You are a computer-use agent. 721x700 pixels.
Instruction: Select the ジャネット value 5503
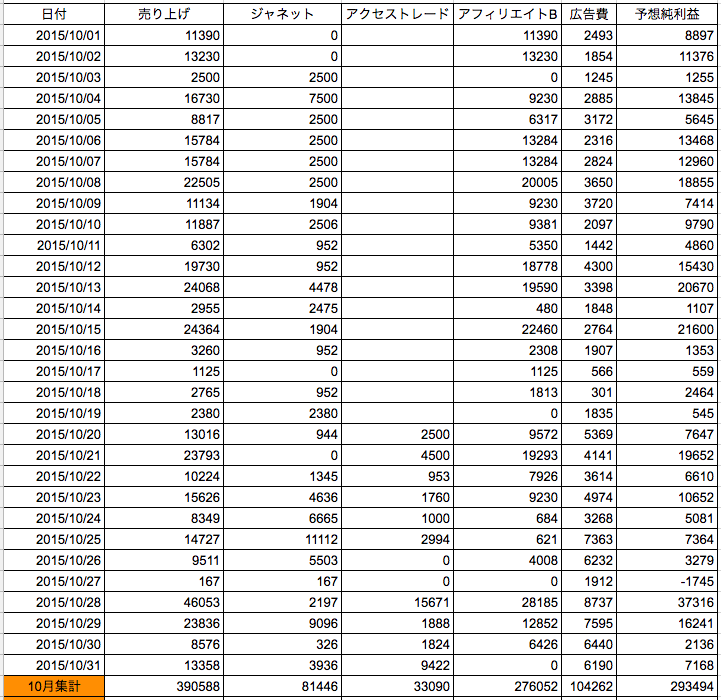(x=282, y=561)
